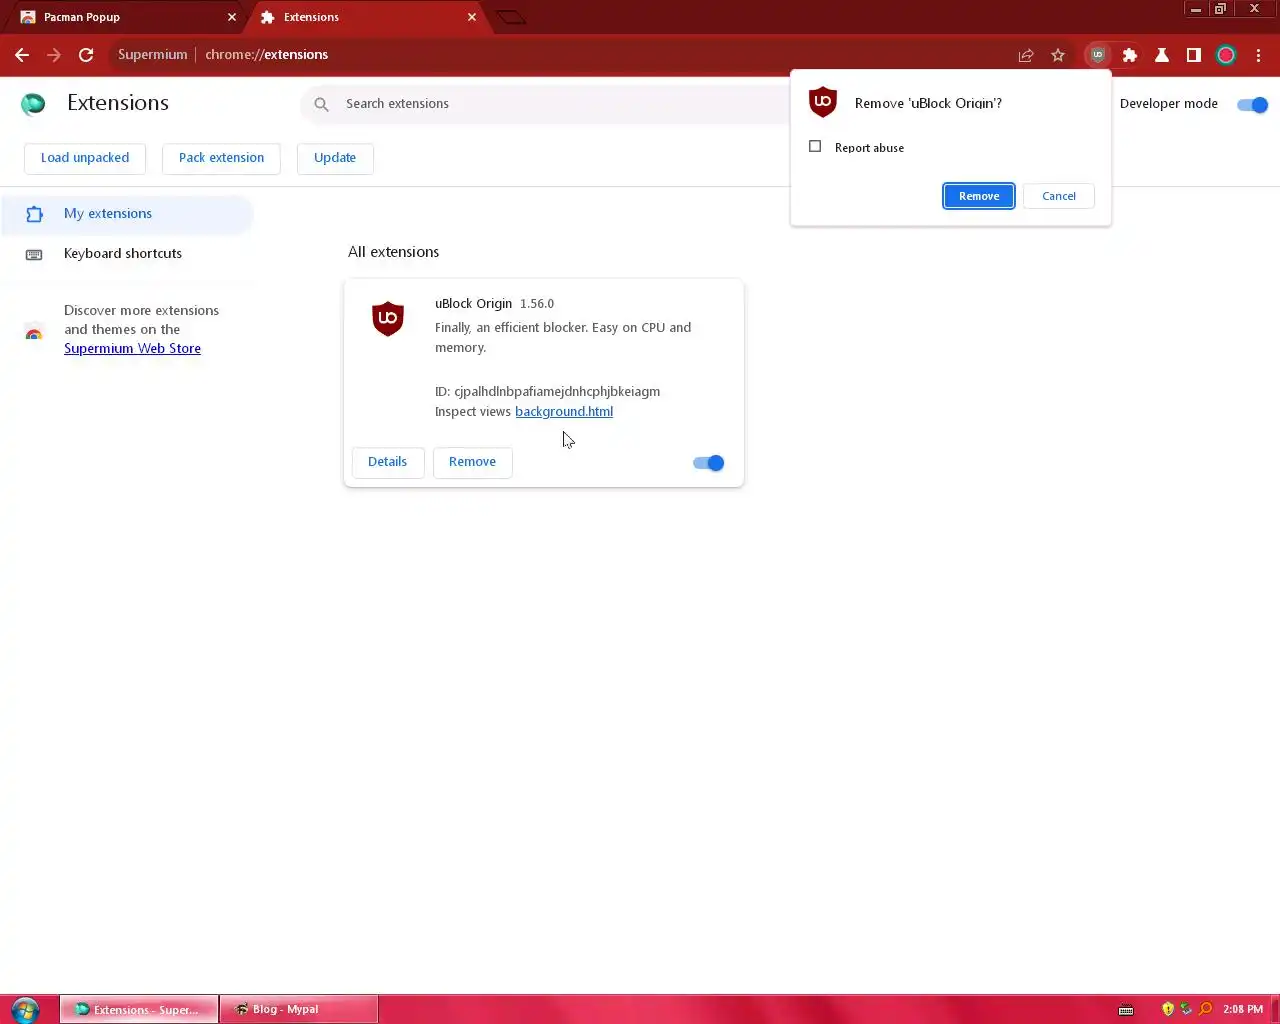Cancel the uBlock Origin removal dialog
Viewport: 1280px width, 1024px height.
(x=1059, y=196)
